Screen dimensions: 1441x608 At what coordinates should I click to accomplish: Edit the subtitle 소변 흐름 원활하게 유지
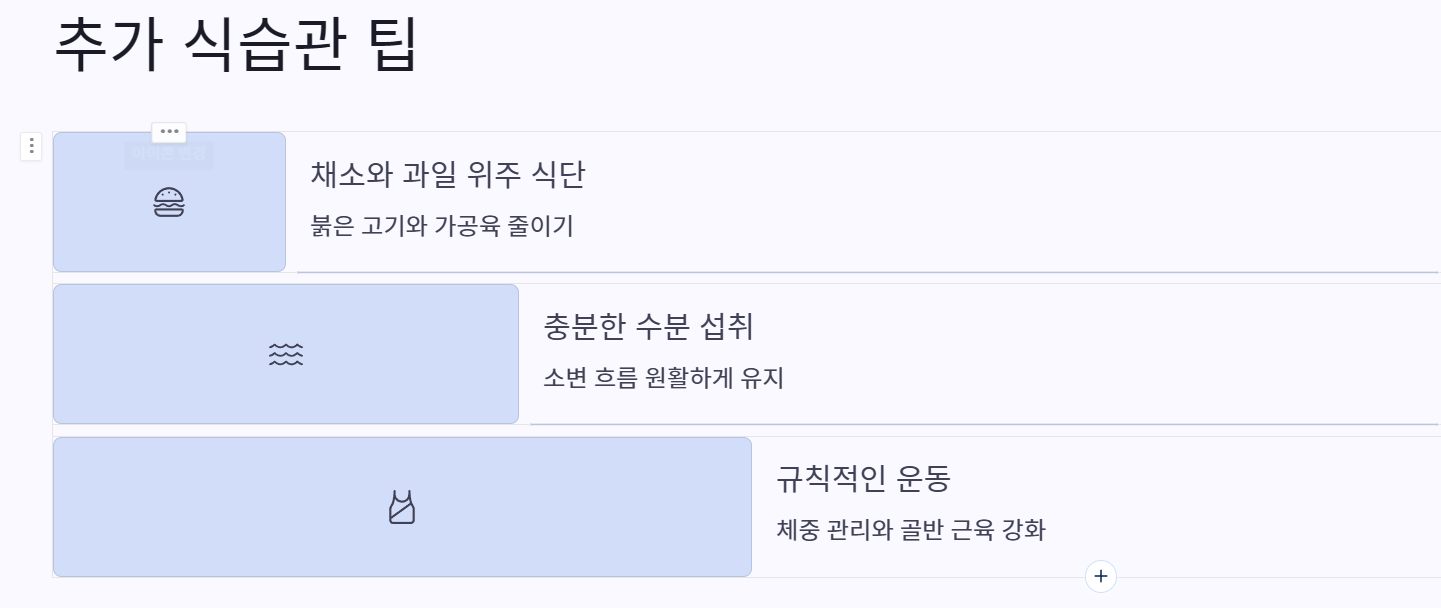click(x=663, y=379)
